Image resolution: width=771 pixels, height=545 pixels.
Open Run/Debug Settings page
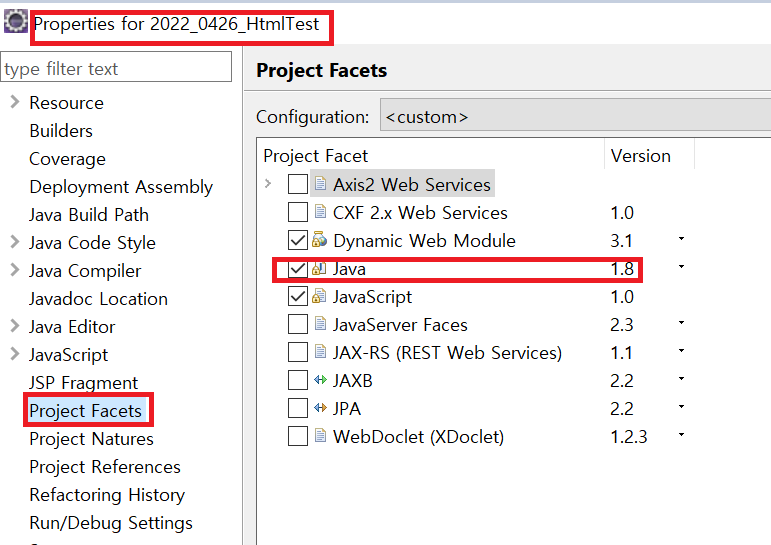coord(111,523)
